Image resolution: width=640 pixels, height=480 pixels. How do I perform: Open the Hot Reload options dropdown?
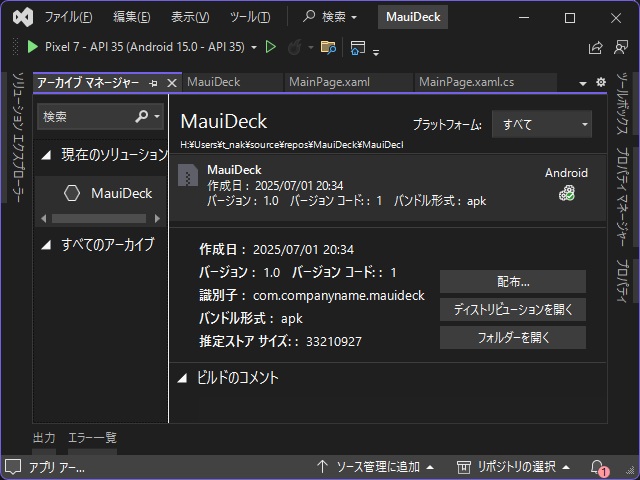311,48
